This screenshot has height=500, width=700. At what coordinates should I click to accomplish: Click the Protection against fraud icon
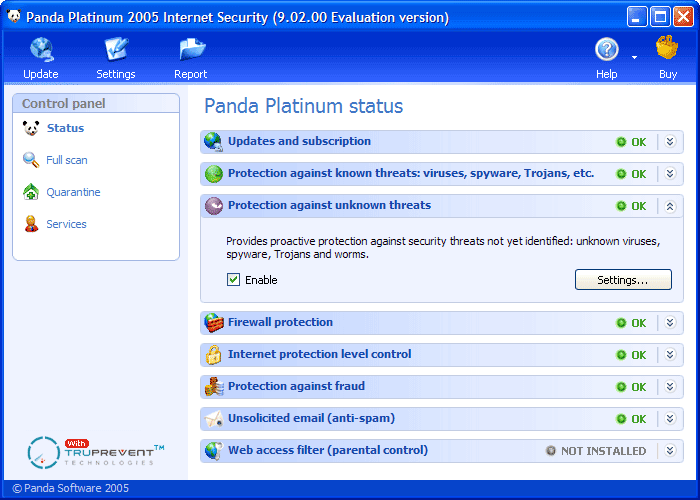click(214, 387)
